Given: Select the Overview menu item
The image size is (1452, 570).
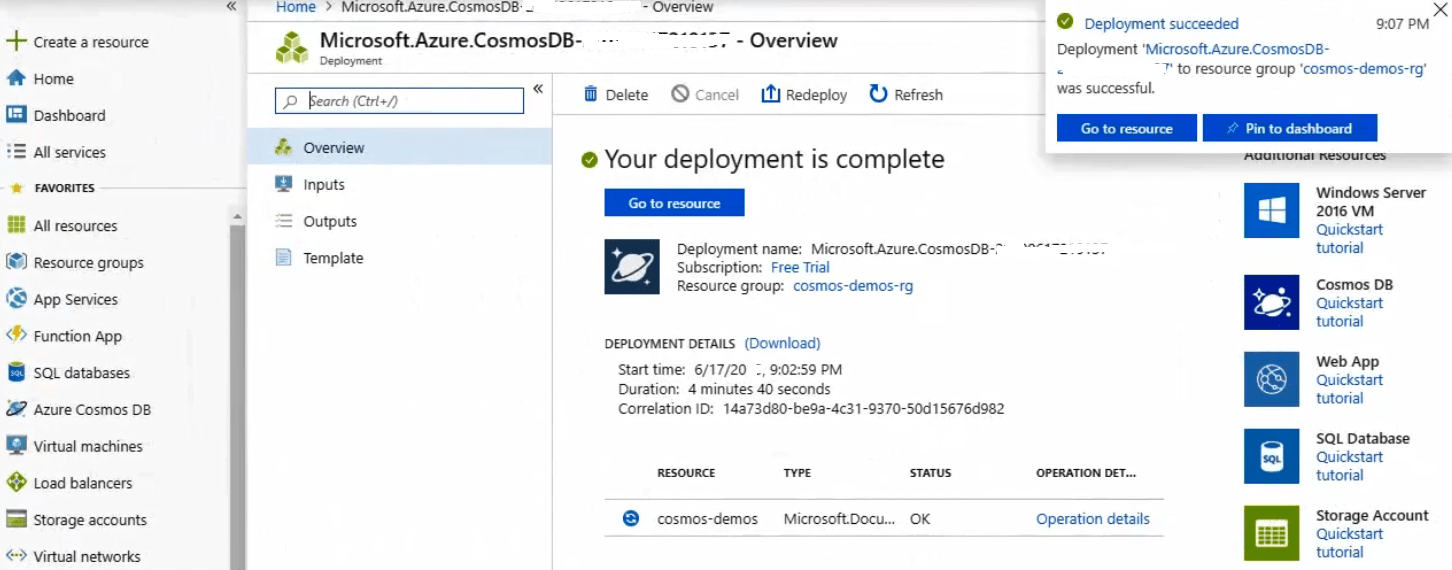Looking at the screenshot, I should click(400, 147).
